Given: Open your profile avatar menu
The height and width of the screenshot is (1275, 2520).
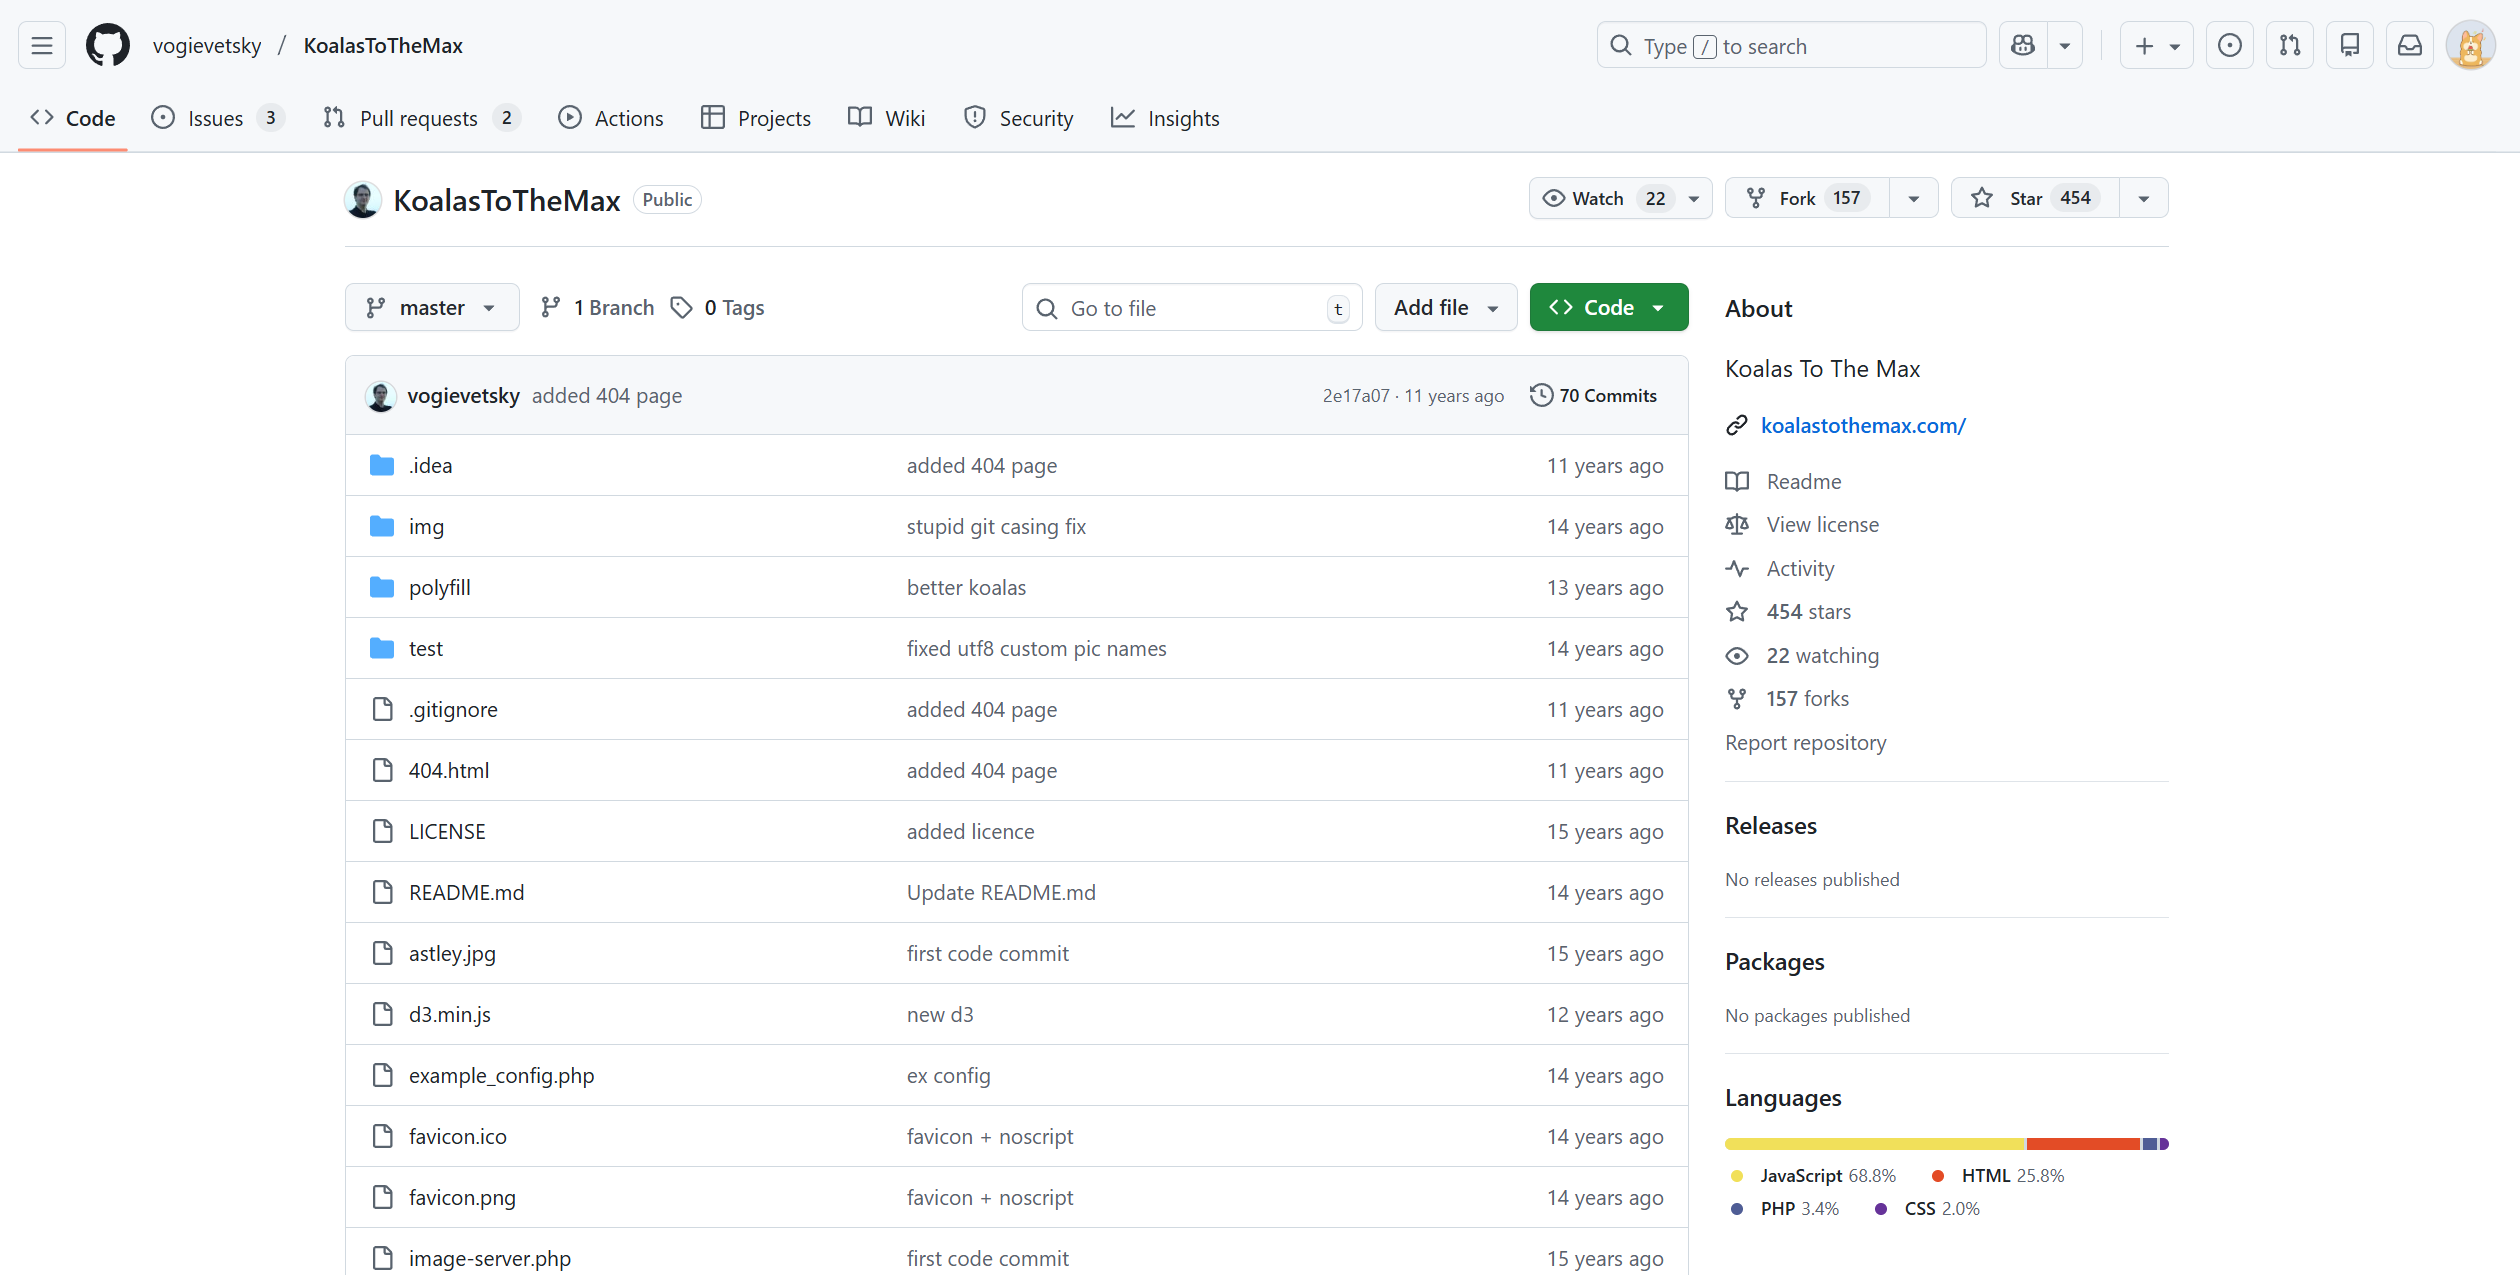Looking at the screenshot, I should tap(2471, 45).
